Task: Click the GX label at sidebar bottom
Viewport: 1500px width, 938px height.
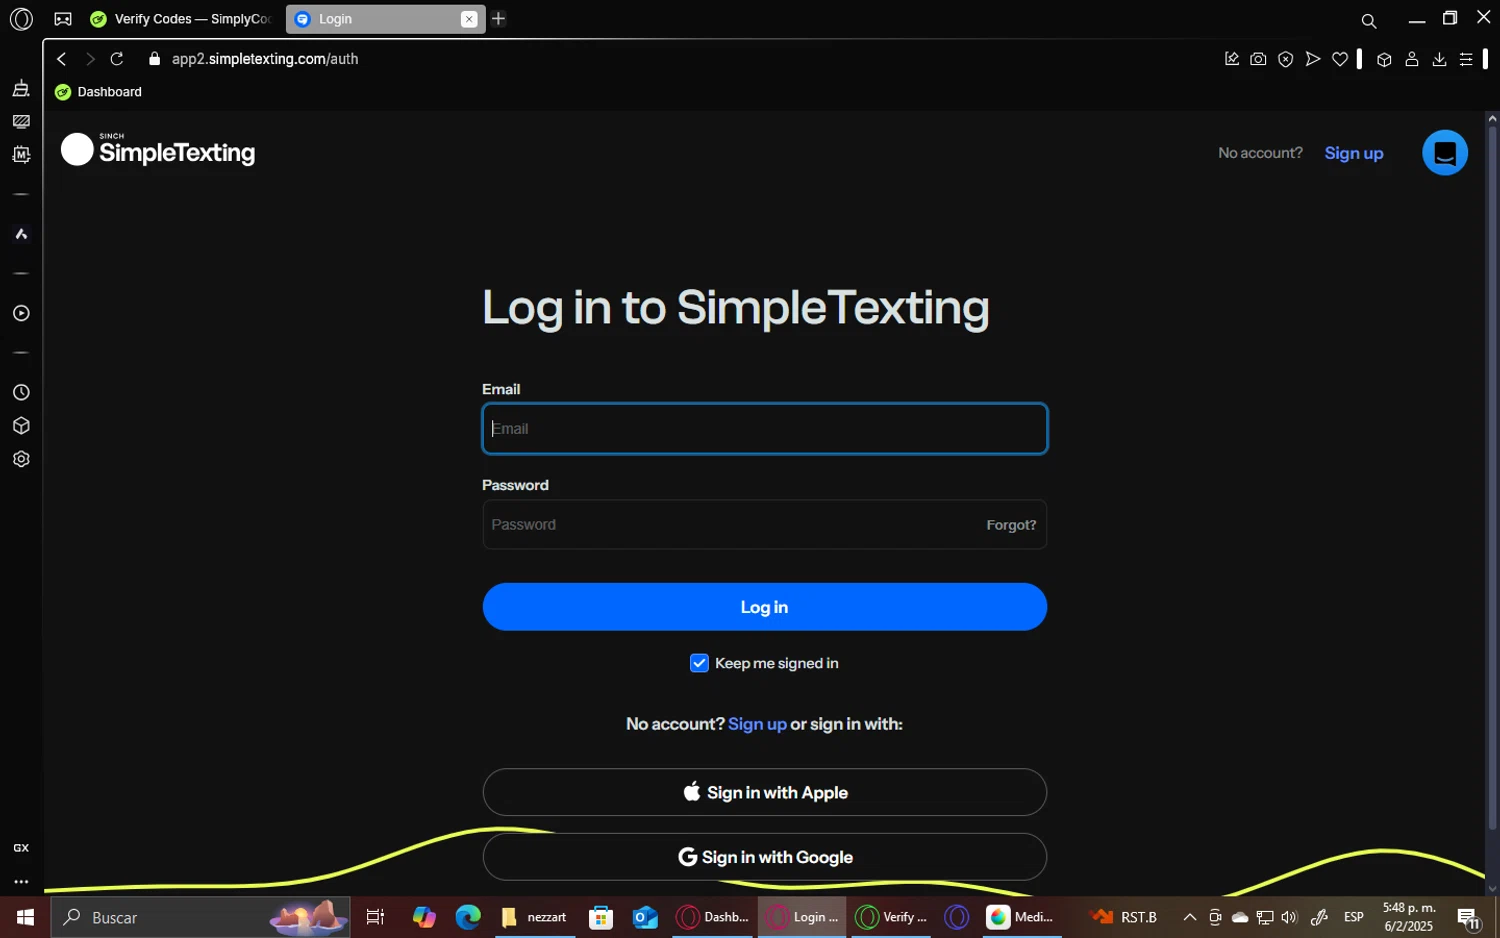Action: (x=21, y=848)
